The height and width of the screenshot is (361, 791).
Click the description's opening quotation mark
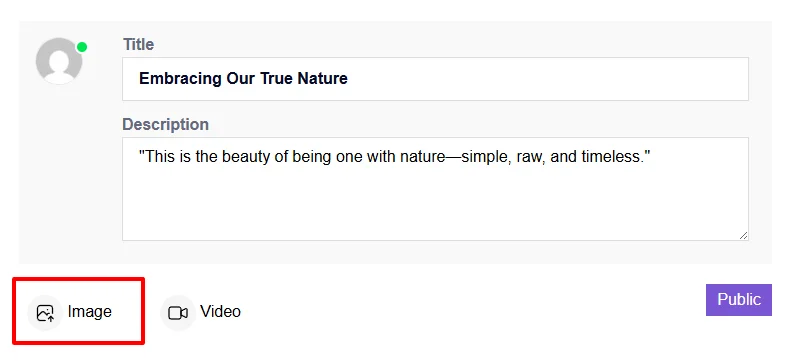coord(142,153)
